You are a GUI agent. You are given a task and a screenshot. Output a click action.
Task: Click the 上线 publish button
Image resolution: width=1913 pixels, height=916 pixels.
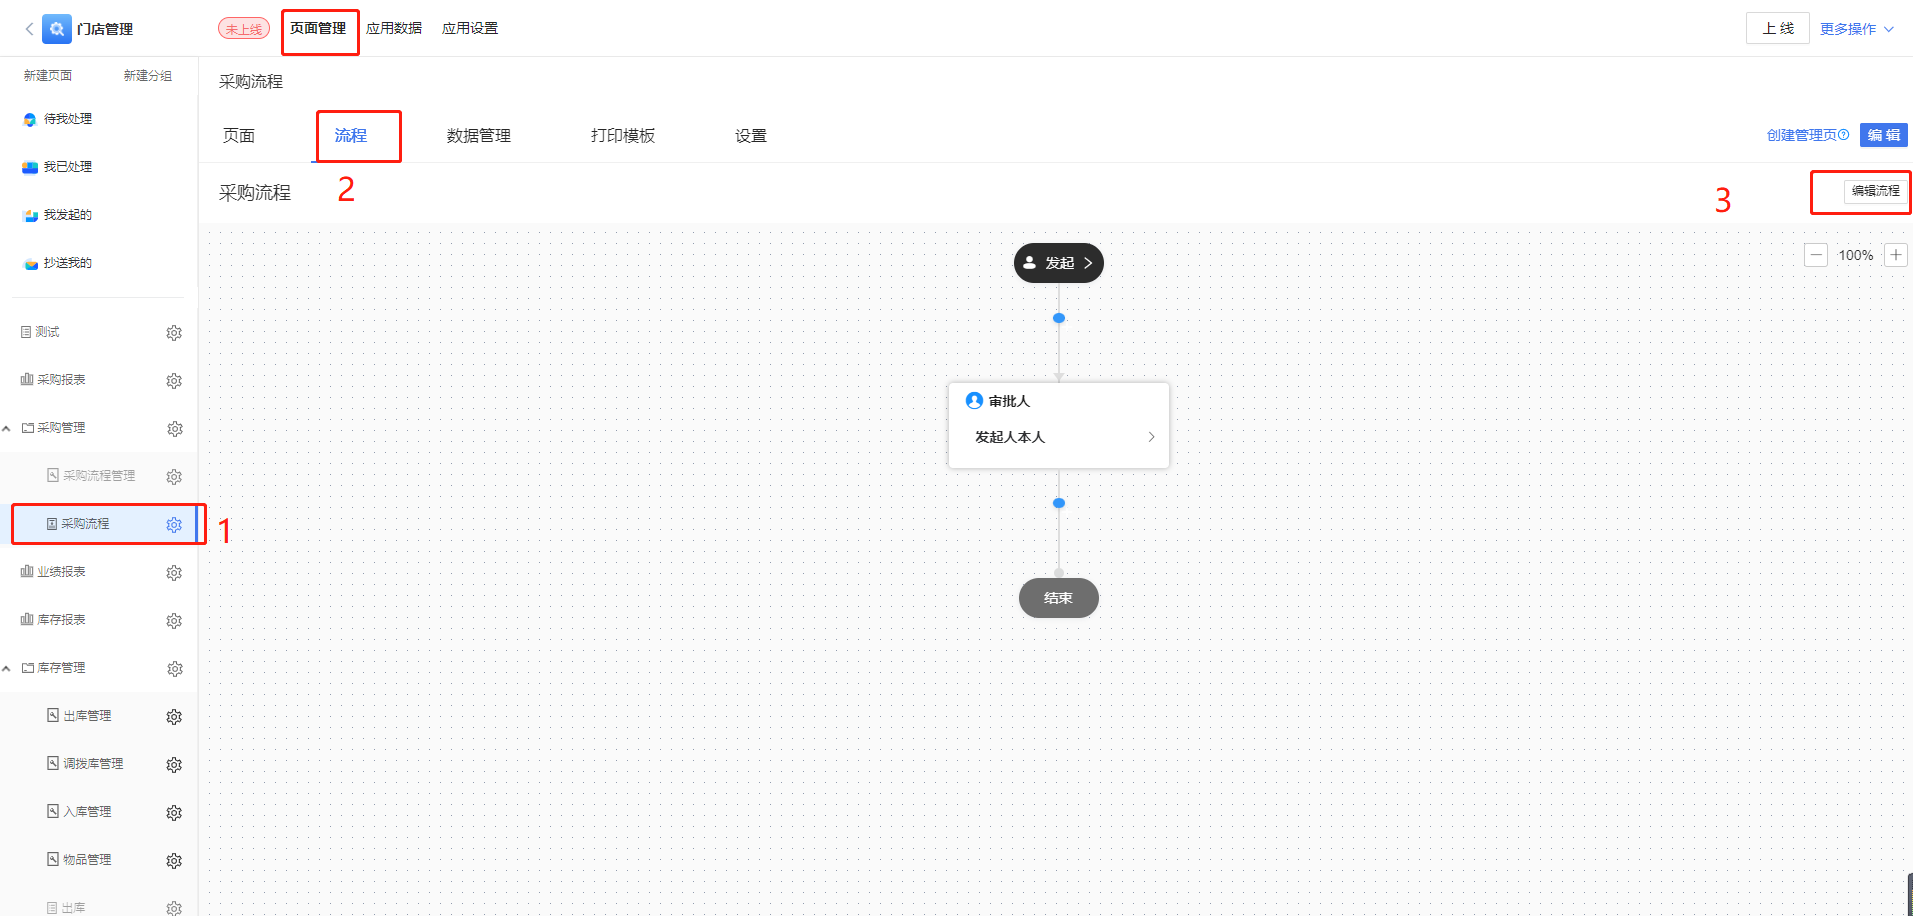tap(1778, 28)
